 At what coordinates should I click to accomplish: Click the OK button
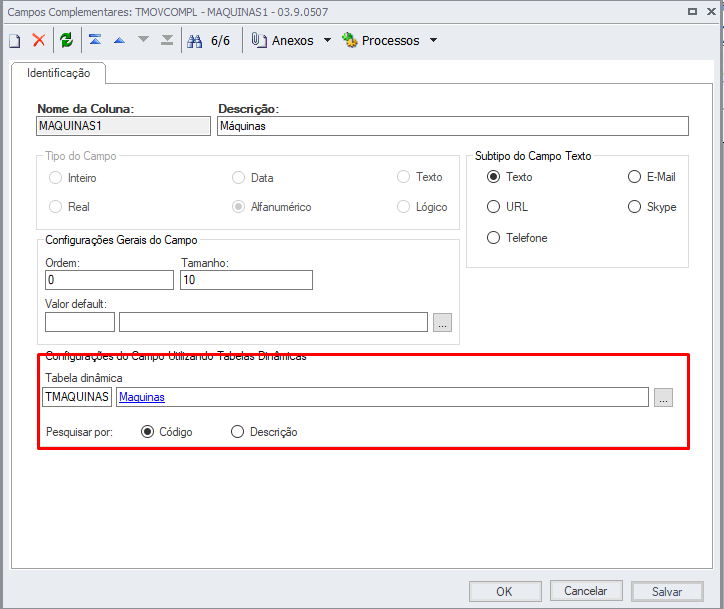click(505, 591)
